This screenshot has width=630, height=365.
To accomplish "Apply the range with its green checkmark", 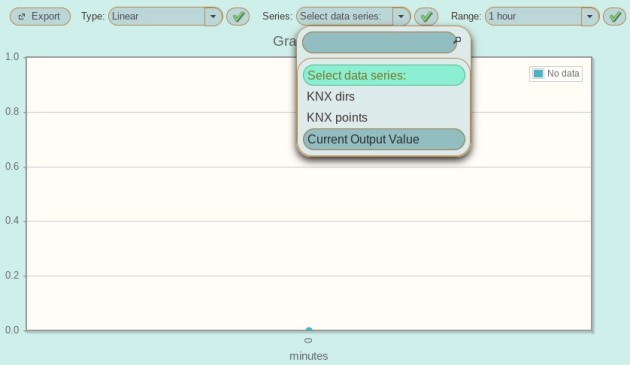I will tap(614, 16).
